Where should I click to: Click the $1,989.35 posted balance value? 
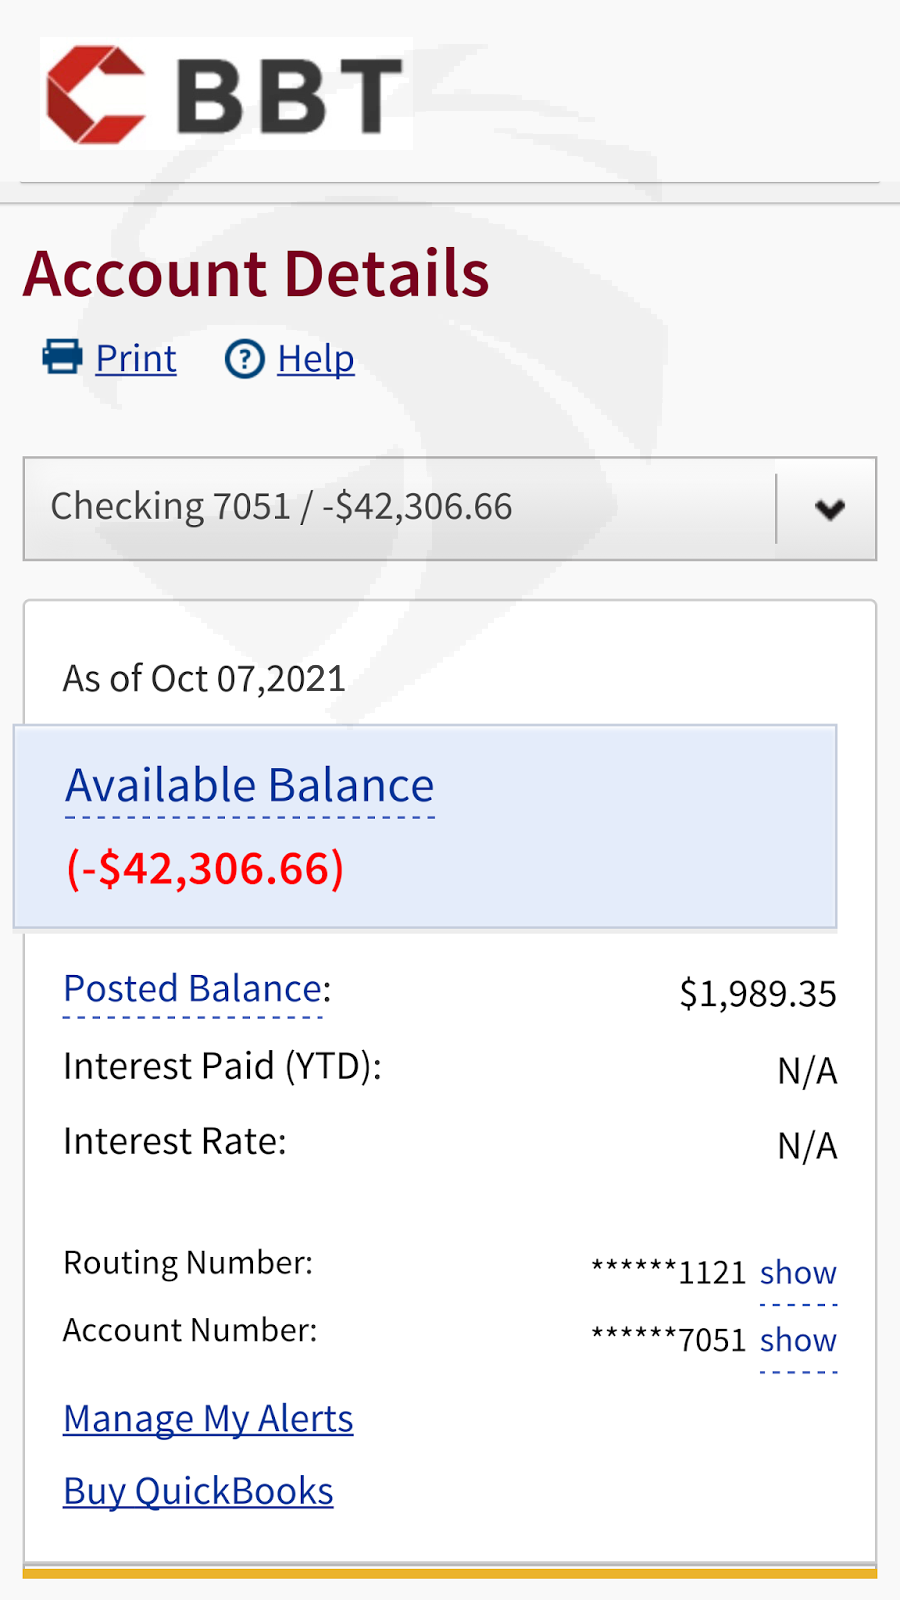coord(757,994)
